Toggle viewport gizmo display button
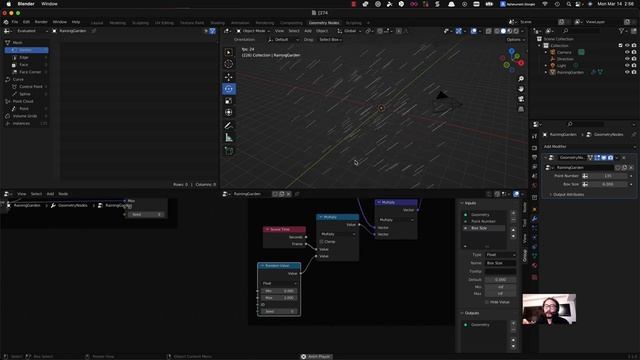 coord(459,31)
